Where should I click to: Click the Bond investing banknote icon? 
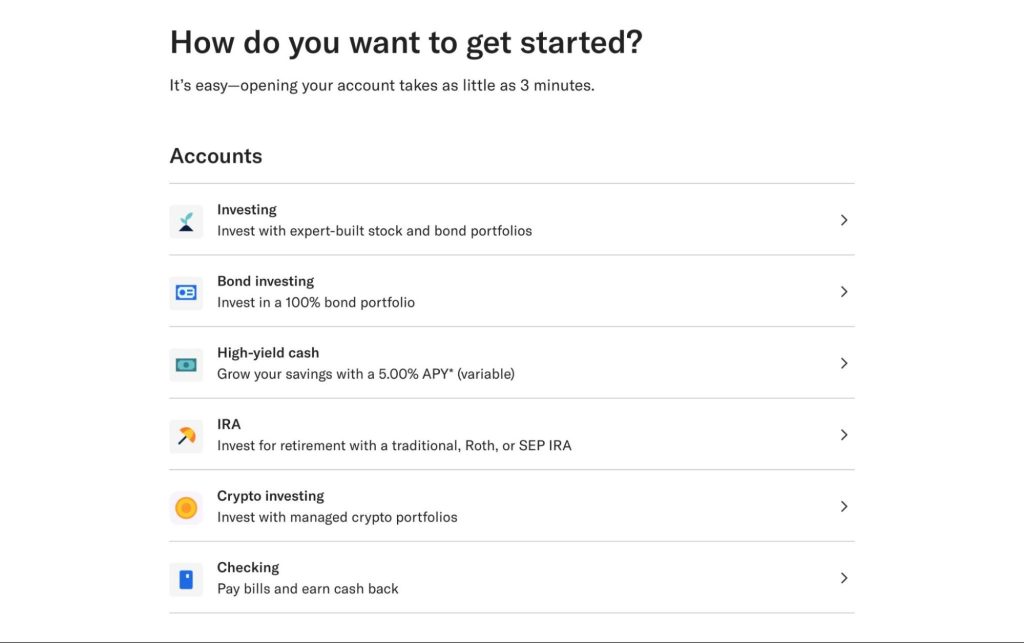[186, 292]
